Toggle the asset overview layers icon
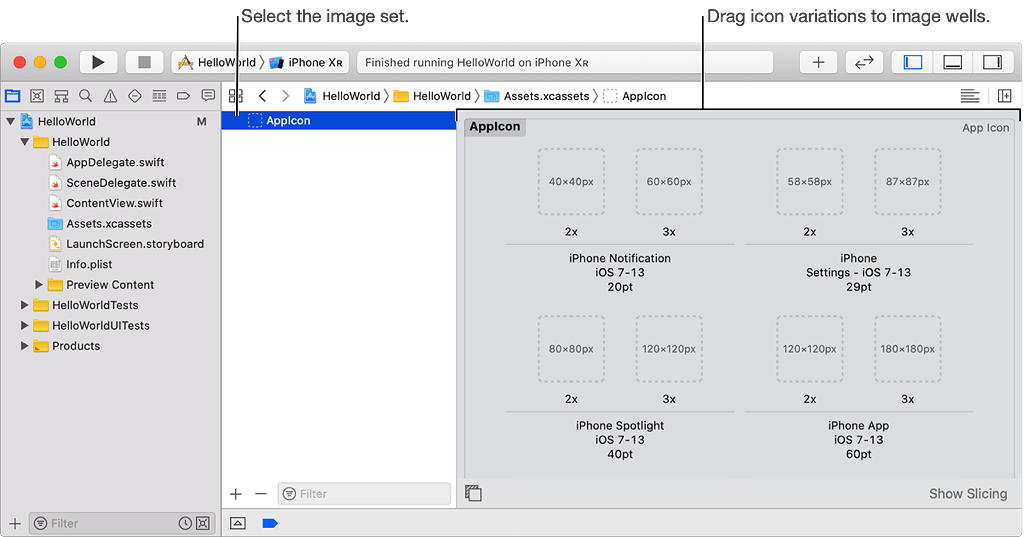This screenshot has width=1024, height=537. [473, 493]
